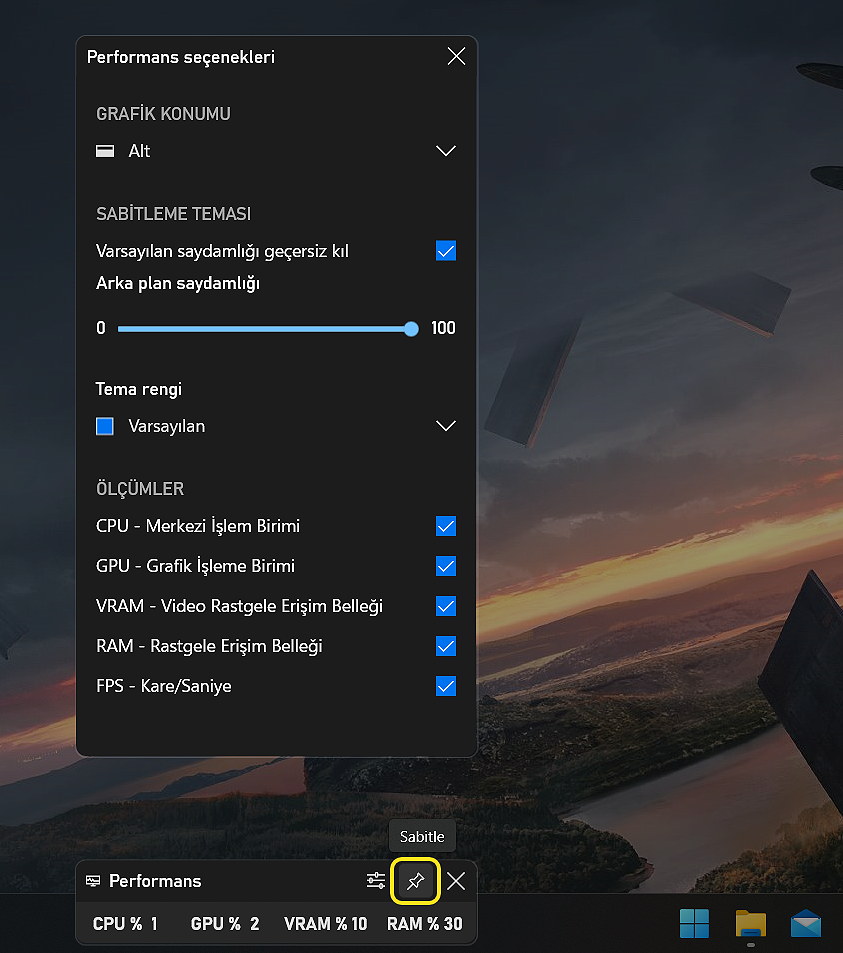Click the slider maximum value 100

[443, 328]
